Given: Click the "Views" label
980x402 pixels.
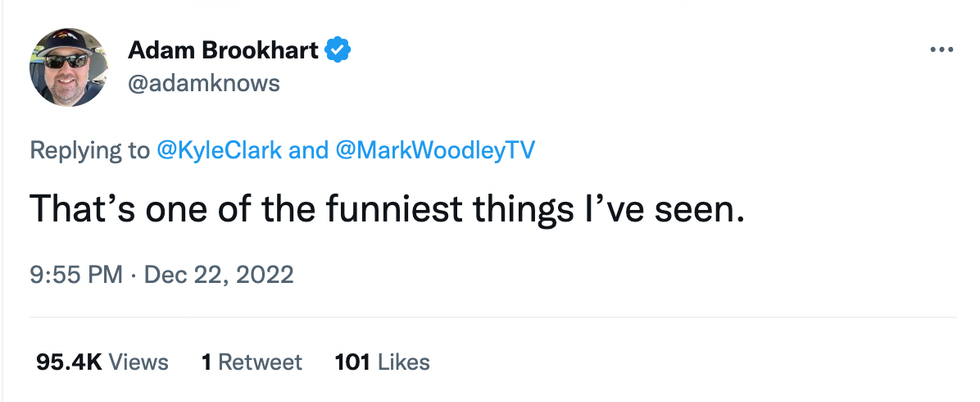Looking at the screenshot, I should (x=138, y=362).
